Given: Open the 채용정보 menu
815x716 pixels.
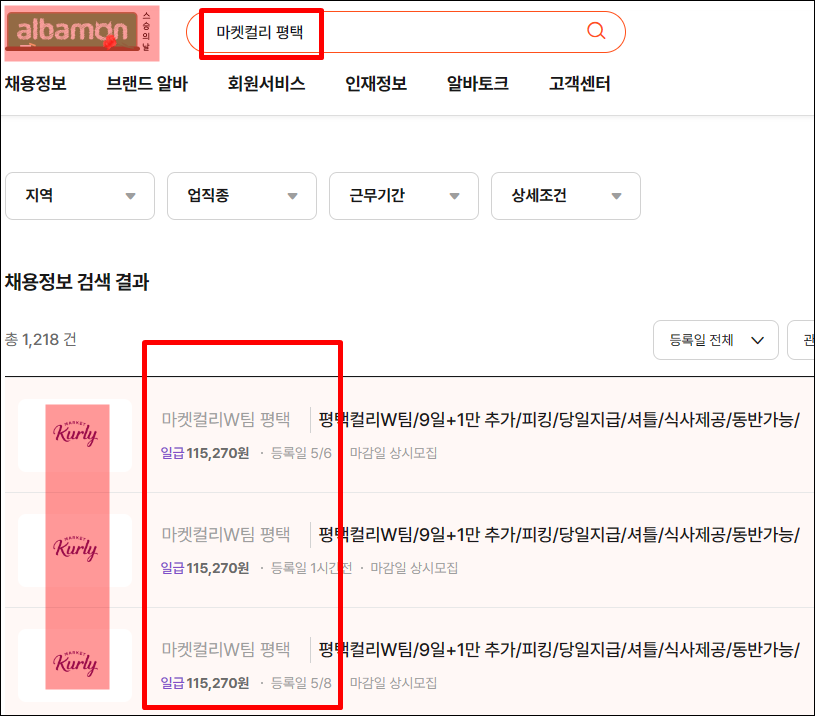Looking at the screenshot, I should 36,84.
